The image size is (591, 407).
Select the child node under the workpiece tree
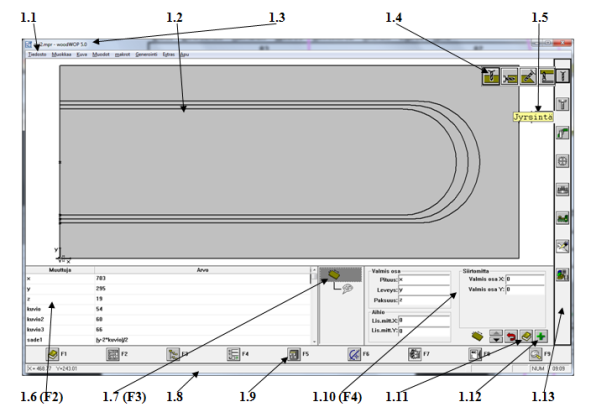tap(348, 289)
